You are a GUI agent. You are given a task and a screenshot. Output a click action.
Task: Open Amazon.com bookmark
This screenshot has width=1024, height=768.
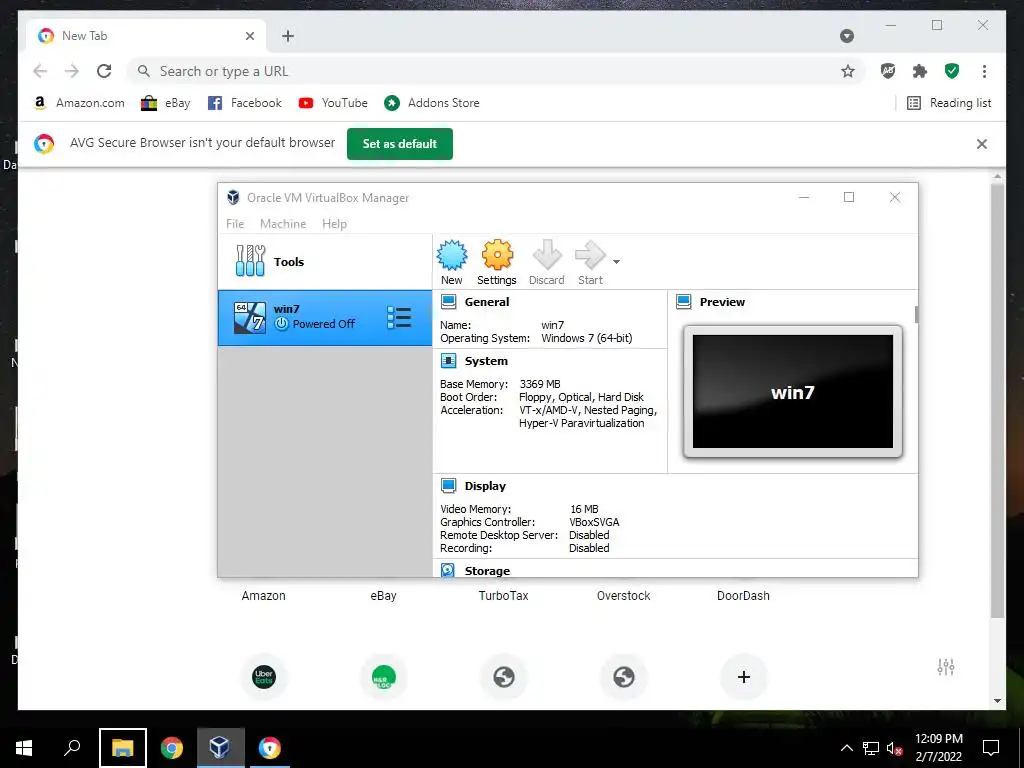point(79,103)
